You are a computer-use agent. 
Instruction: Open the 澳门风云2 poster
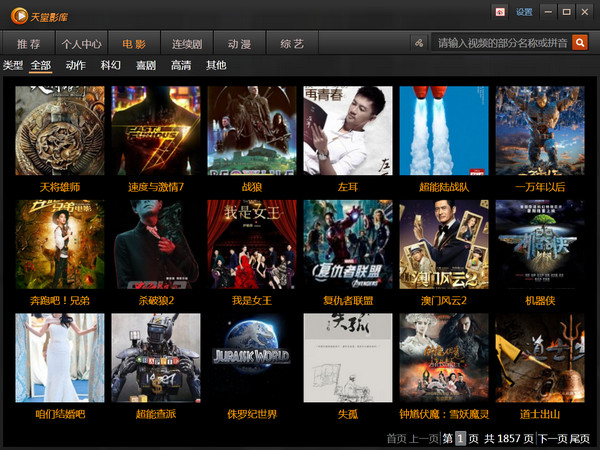(x=444, y=244)
